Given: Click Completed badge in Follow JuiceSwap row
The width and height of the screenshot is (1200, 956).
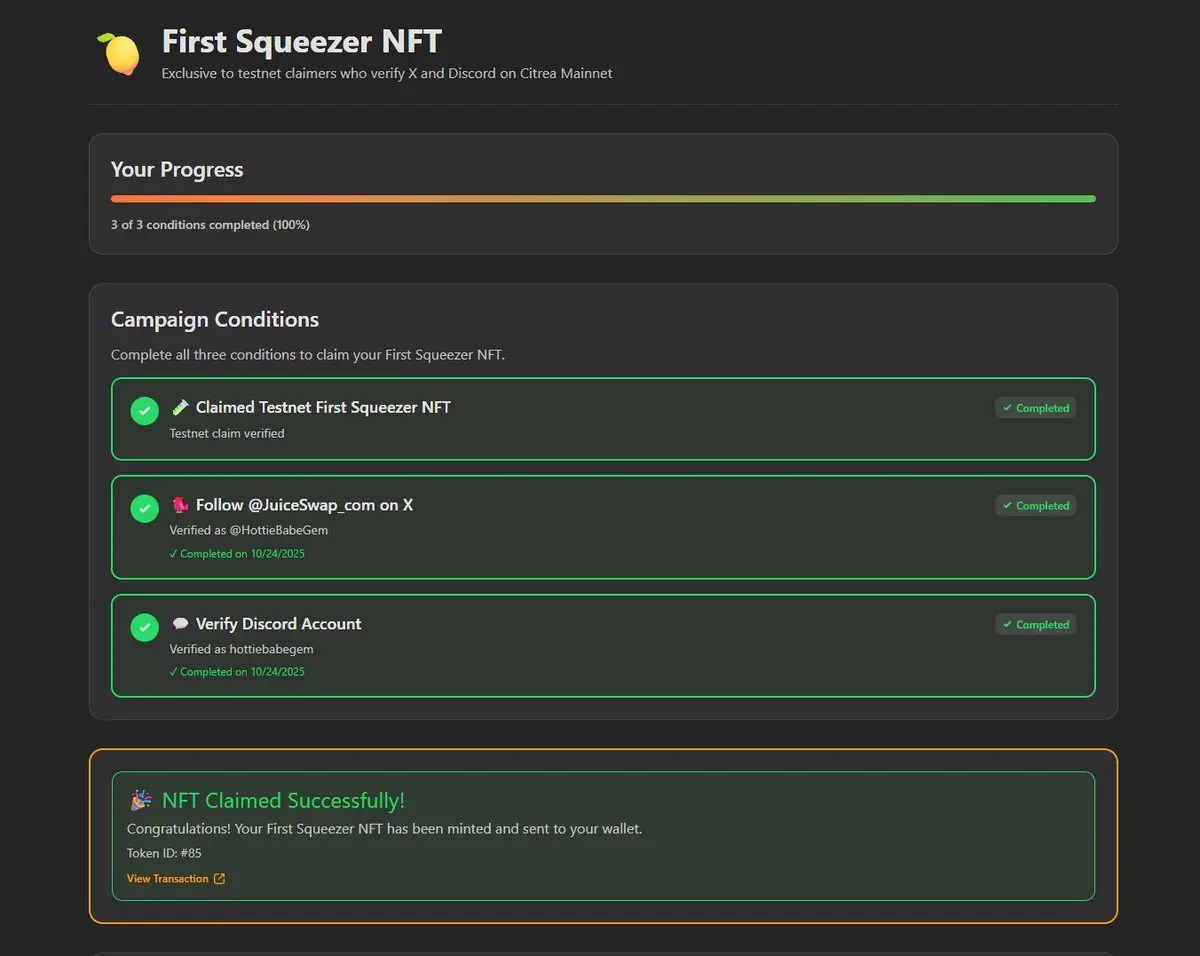Looking at the screenshot, I should [1035, 506].
